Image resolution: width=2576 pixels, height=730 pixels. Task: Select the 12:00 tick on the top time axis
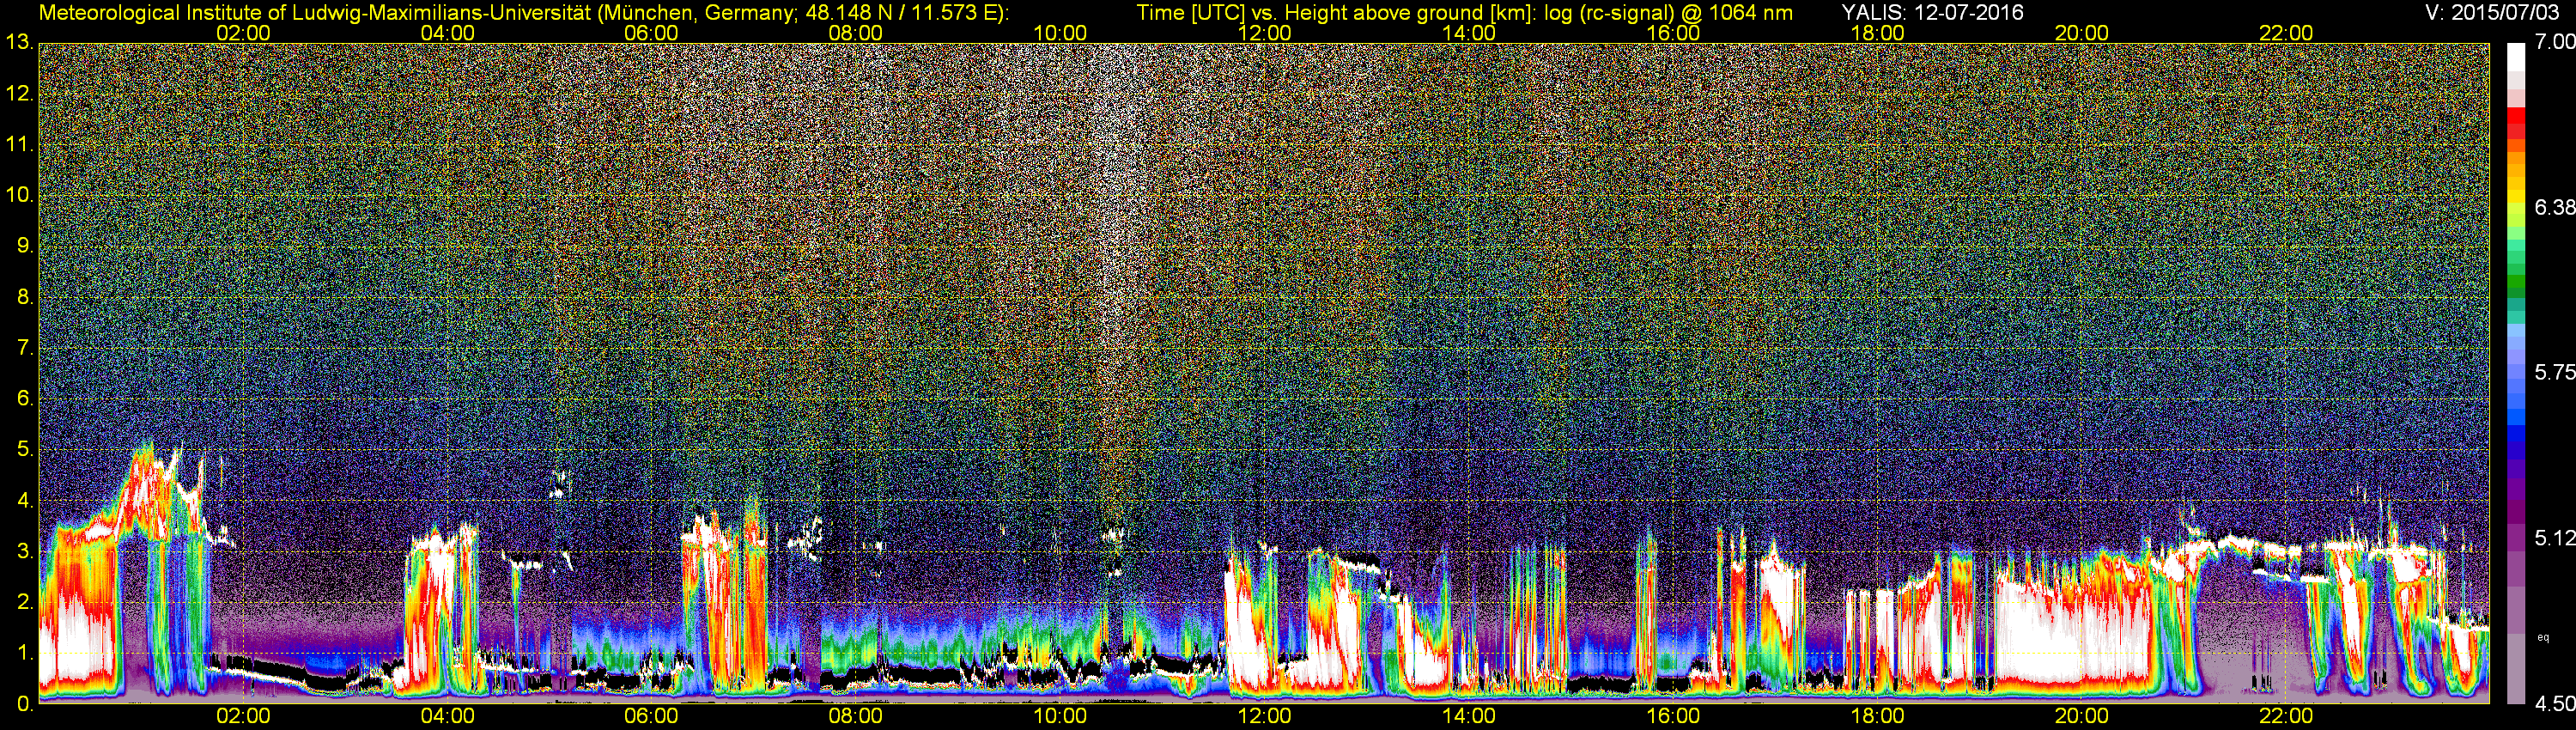point(1264,33)
